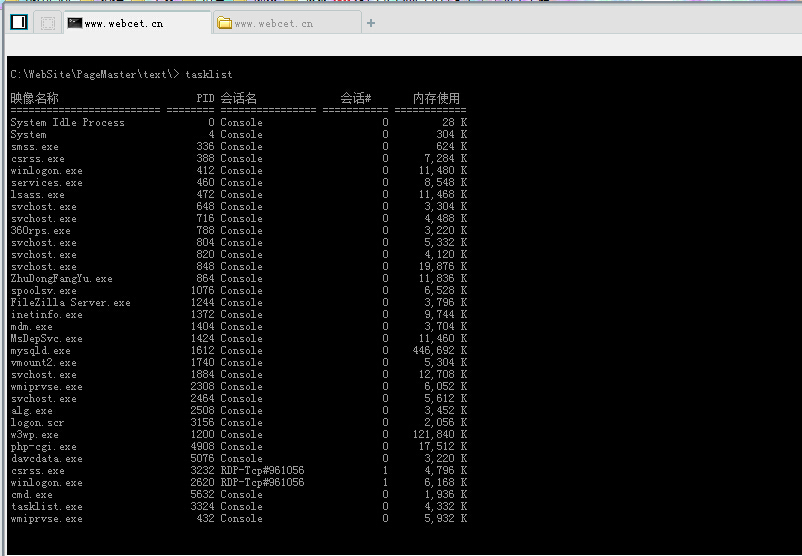Click the 446,692 K memory value
Screen dimensions: 802x556
coord(440,351)
